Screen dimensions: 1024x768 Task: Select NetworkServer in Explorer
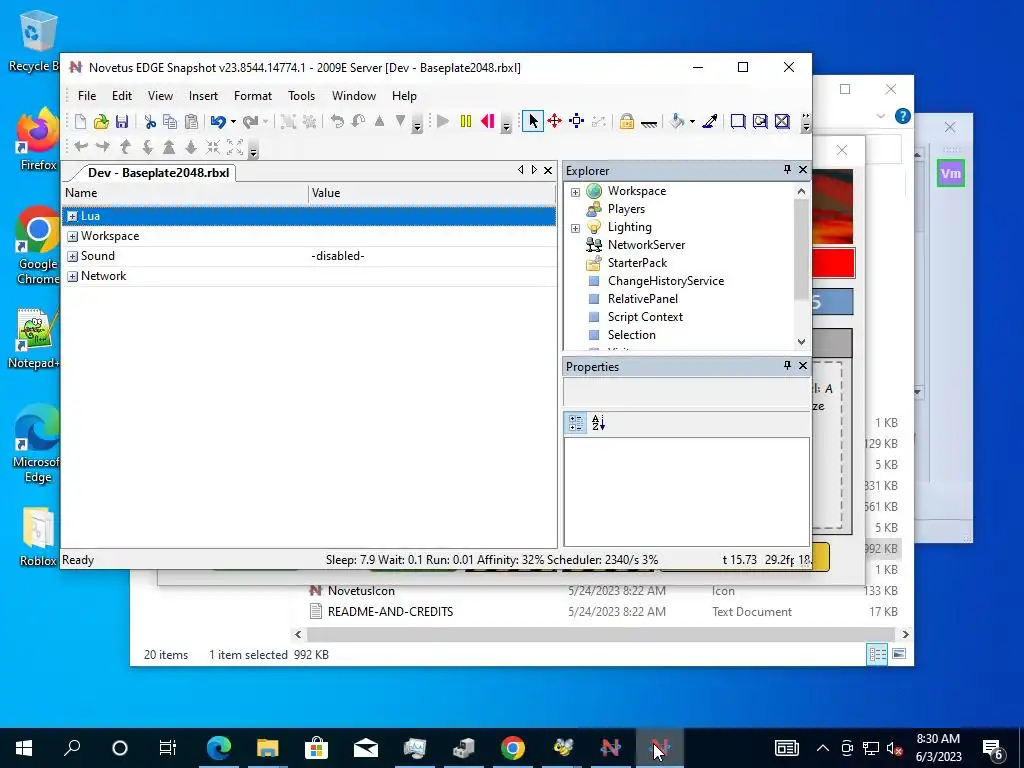646,245
